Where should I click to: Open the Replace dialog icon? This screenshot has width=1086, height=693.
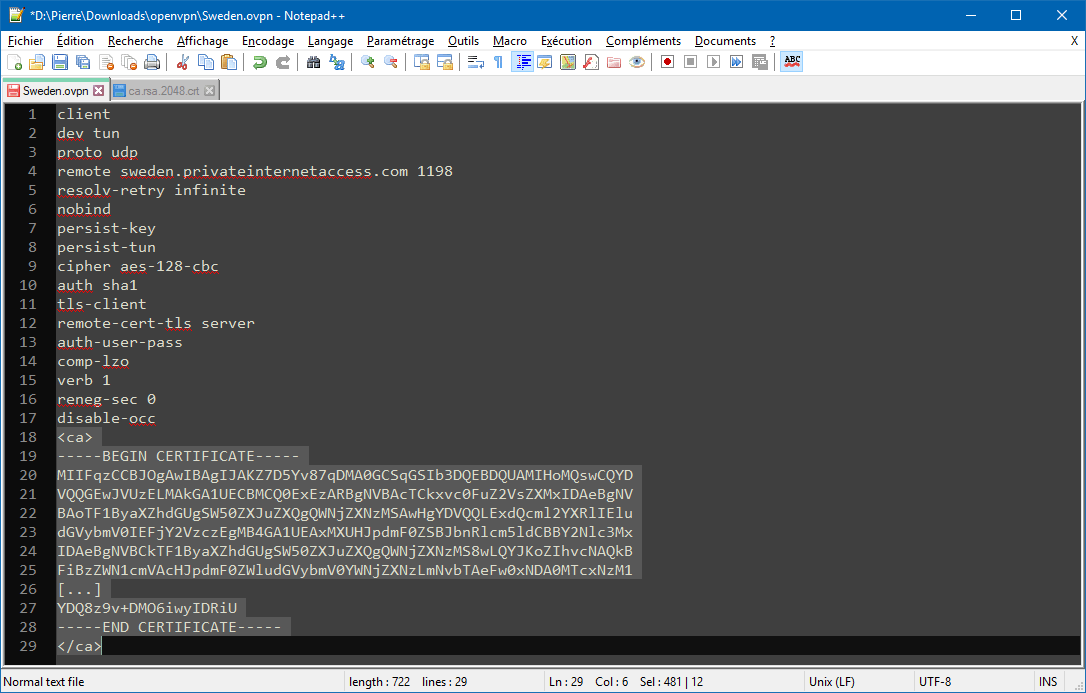click(x=337, y=62)
